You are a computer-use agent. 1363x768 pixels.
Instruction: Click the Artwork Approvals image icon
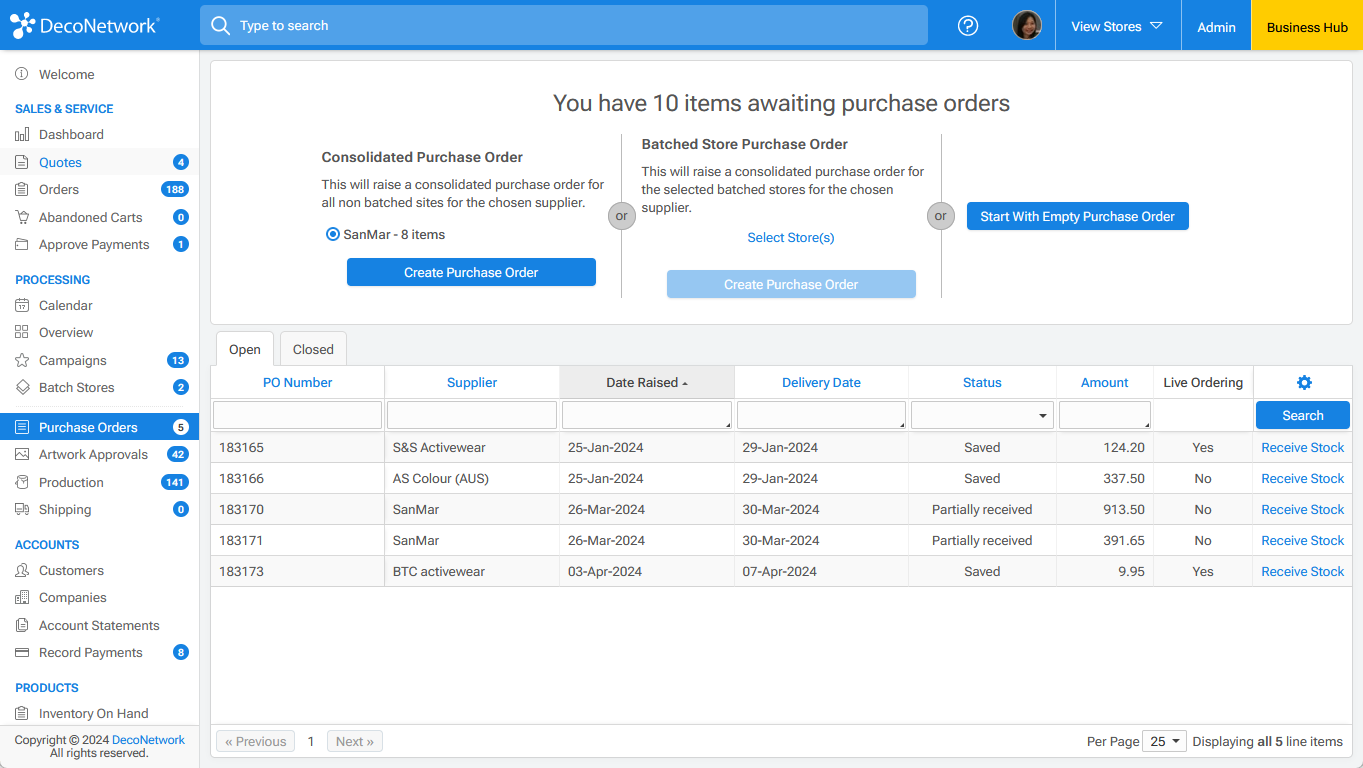[22, 454]
